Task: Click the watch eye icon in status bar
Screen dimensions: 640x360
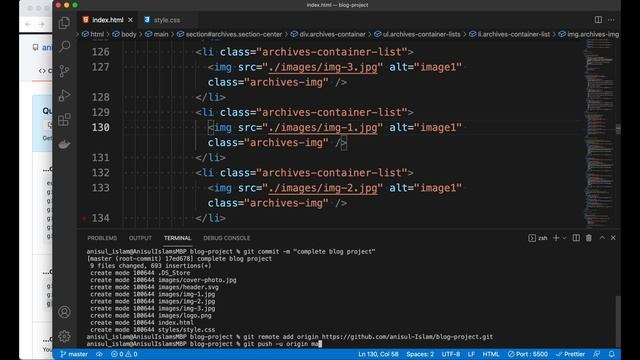Action: pos(99,354)
